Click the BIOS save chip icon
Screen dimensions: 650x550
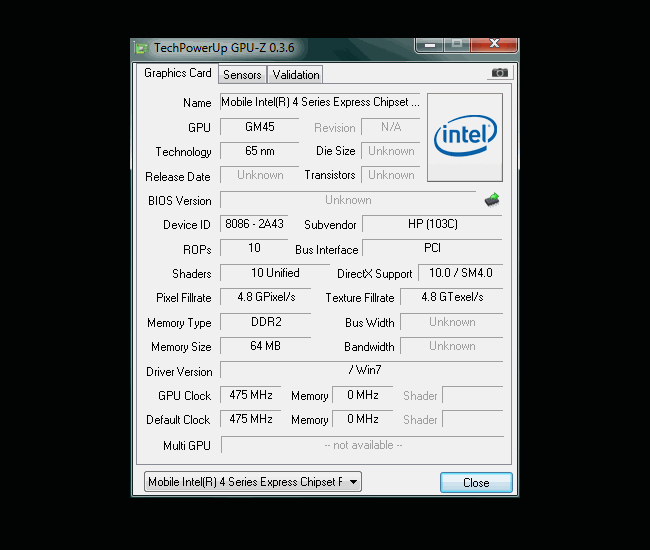[492, 200]
